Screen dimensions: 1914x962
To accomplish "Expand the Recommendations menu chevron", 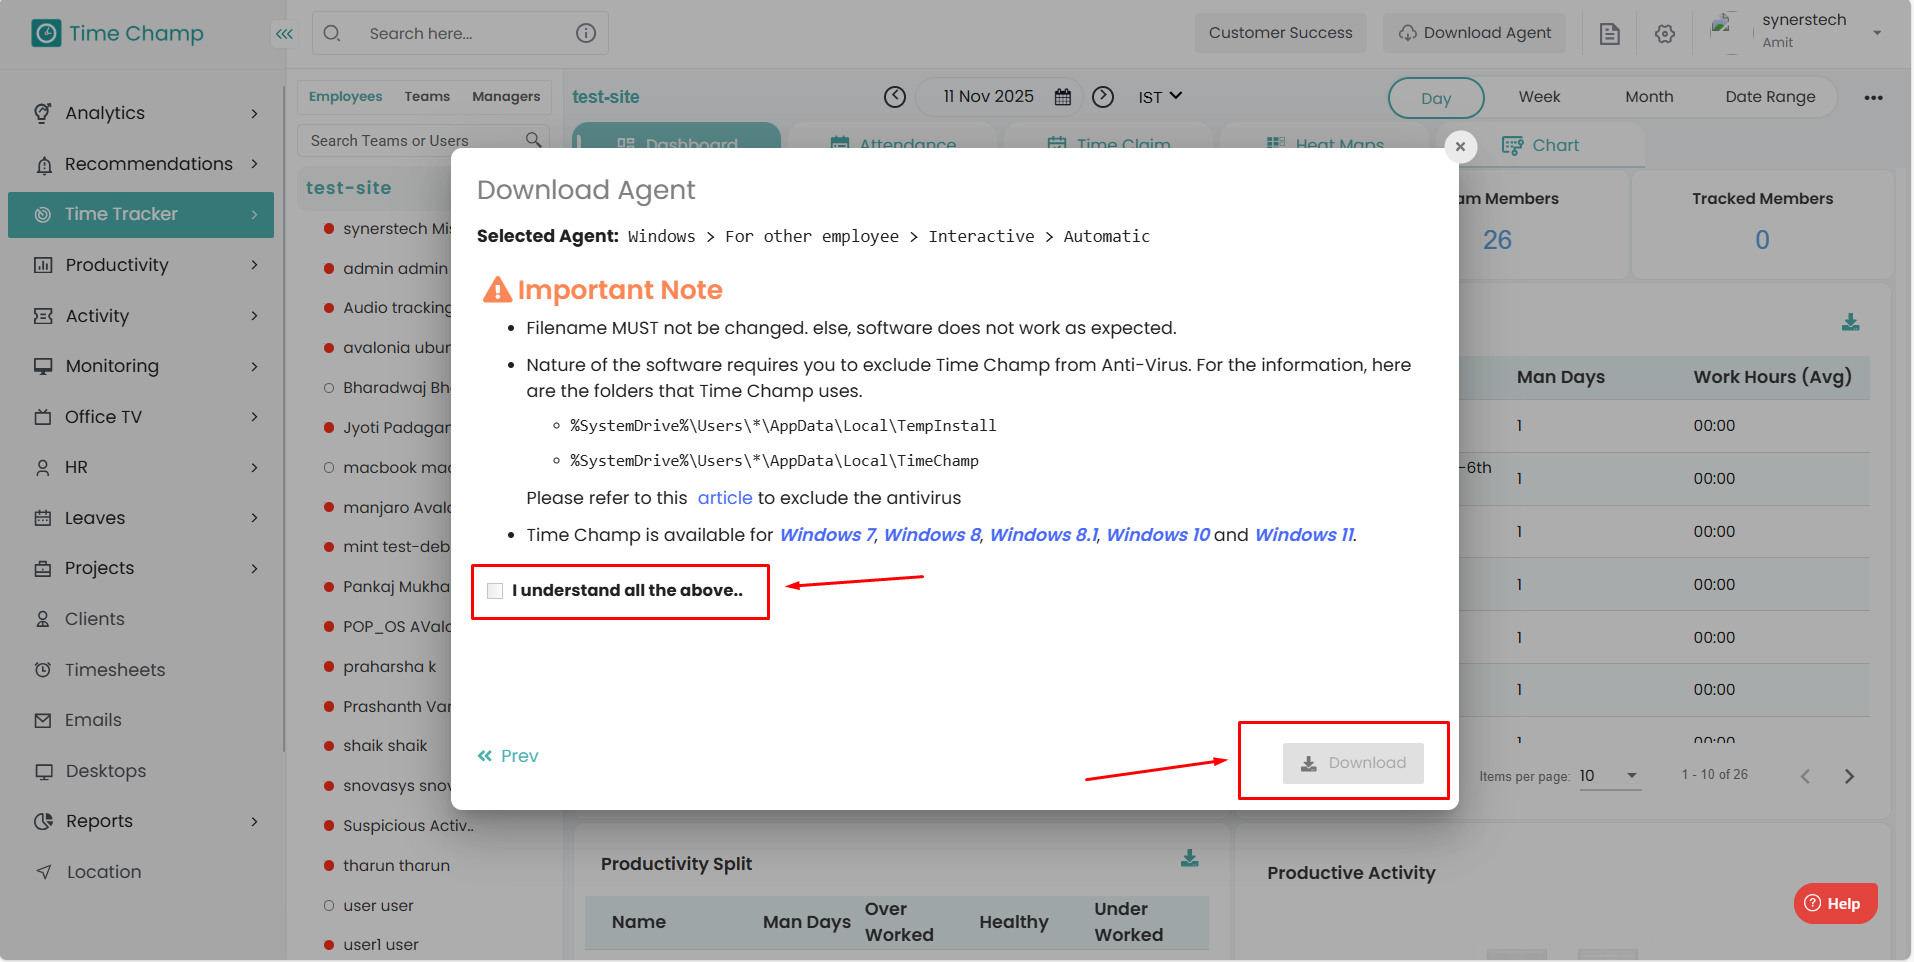I will click(255, 163).
